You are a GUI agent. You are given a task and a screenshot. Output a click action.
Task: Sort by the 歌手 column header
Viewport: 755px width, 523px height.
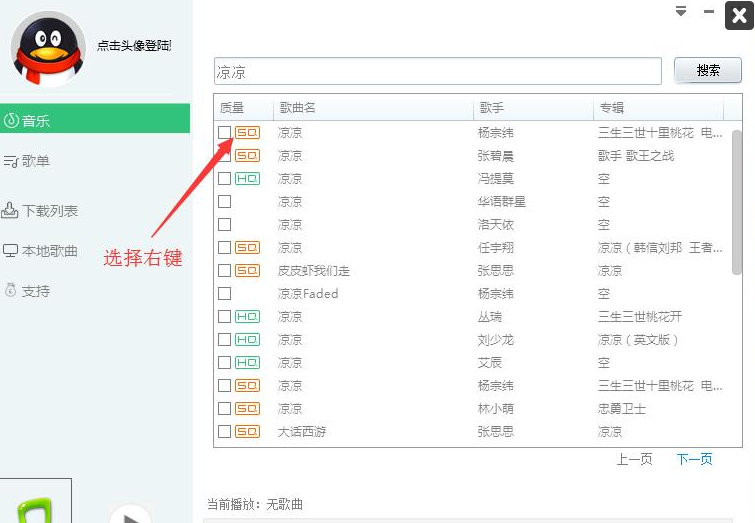click(x=533, y=107)
